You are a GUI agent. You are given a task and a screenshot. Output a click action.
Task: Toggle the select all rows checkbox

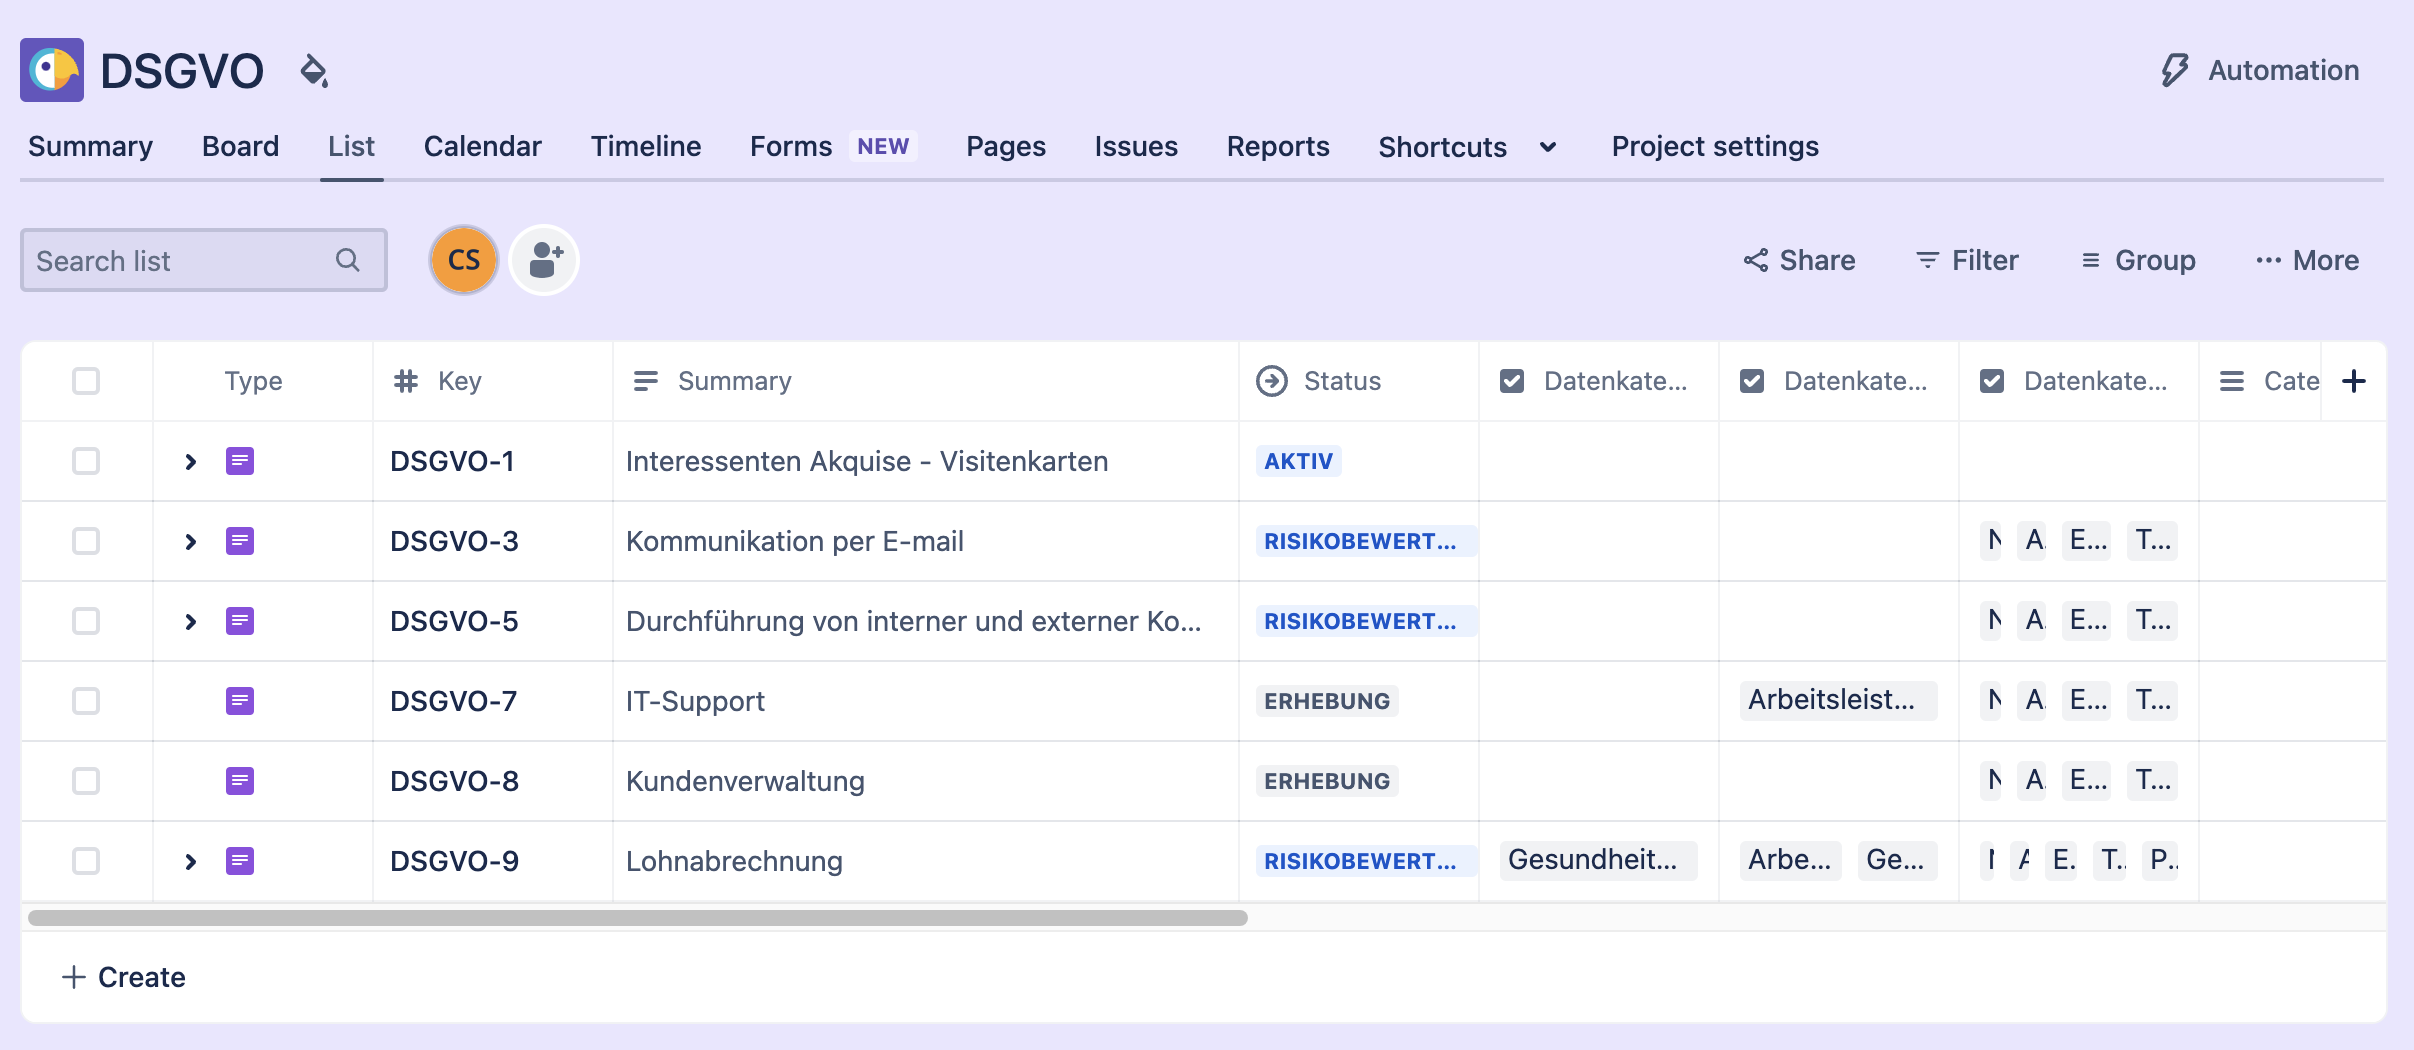click(86, 381)
